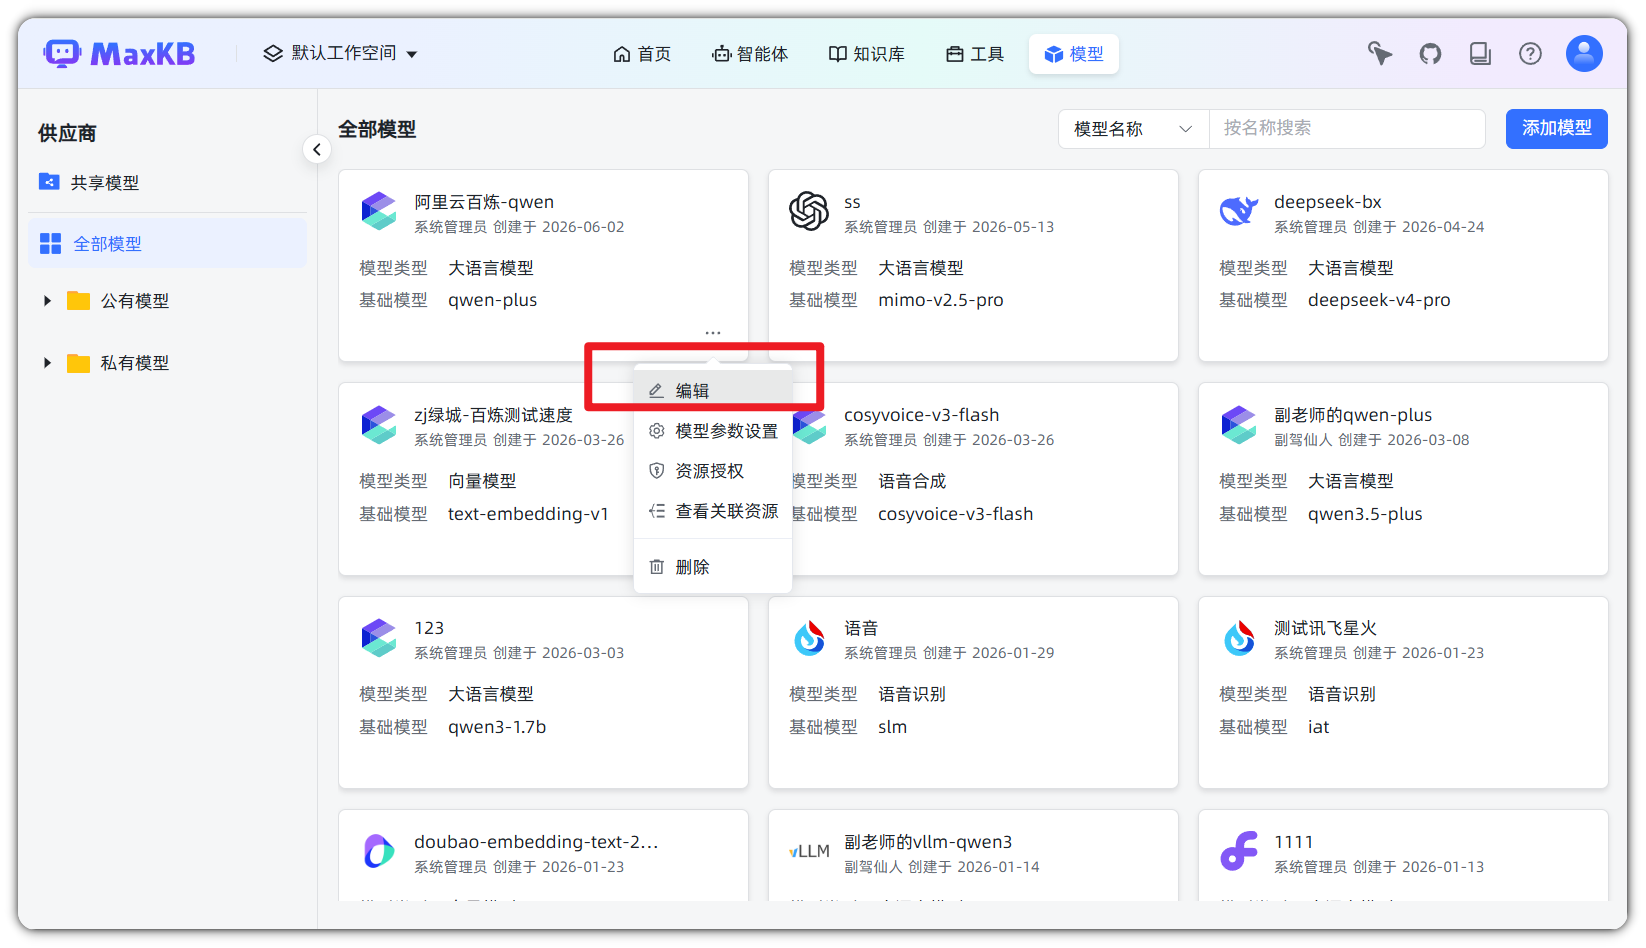1646x948 pixels.
Task: Click the base model text deepseek-v4-pro
Action: click(x=1379, y=300)
